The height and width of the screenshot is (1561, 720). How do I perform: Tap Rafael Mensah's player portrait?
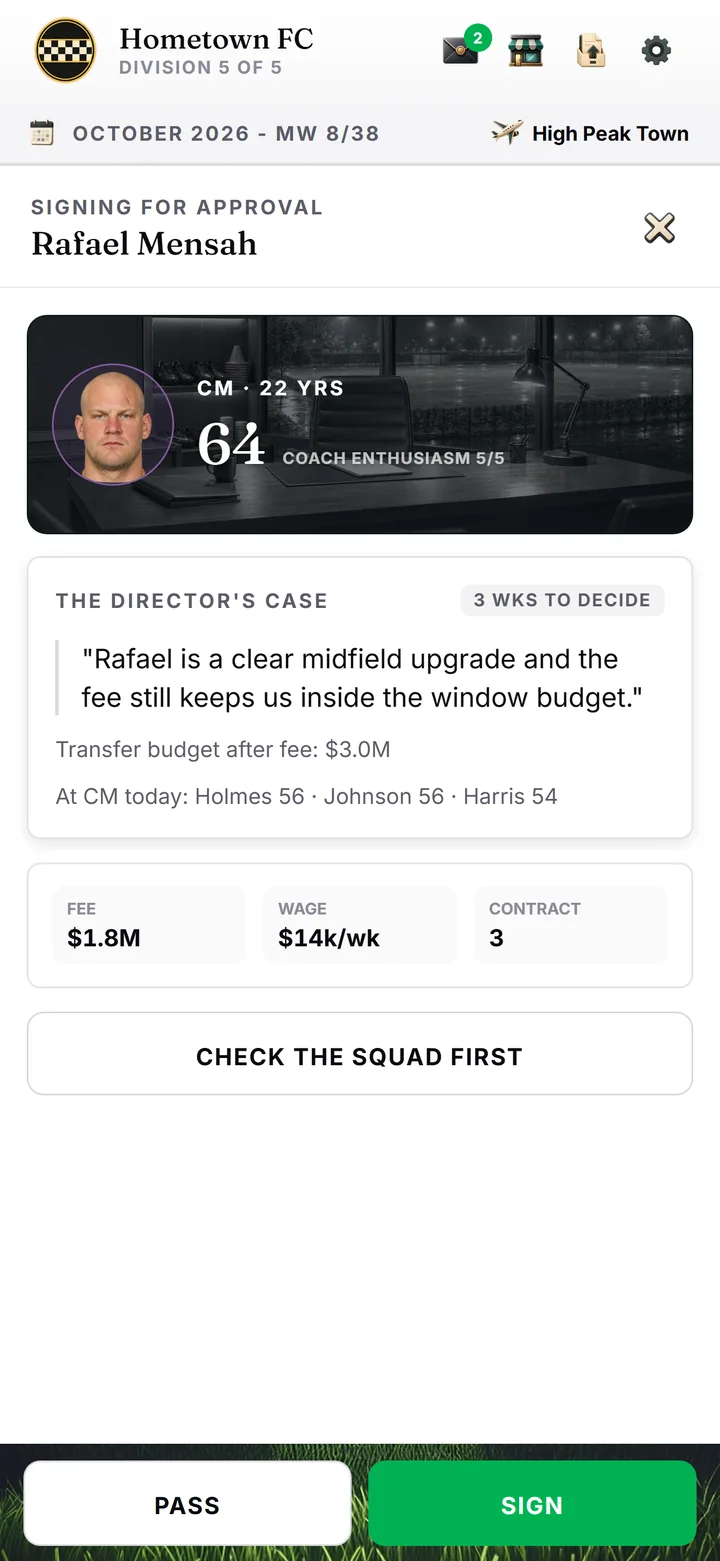[113, 425]
